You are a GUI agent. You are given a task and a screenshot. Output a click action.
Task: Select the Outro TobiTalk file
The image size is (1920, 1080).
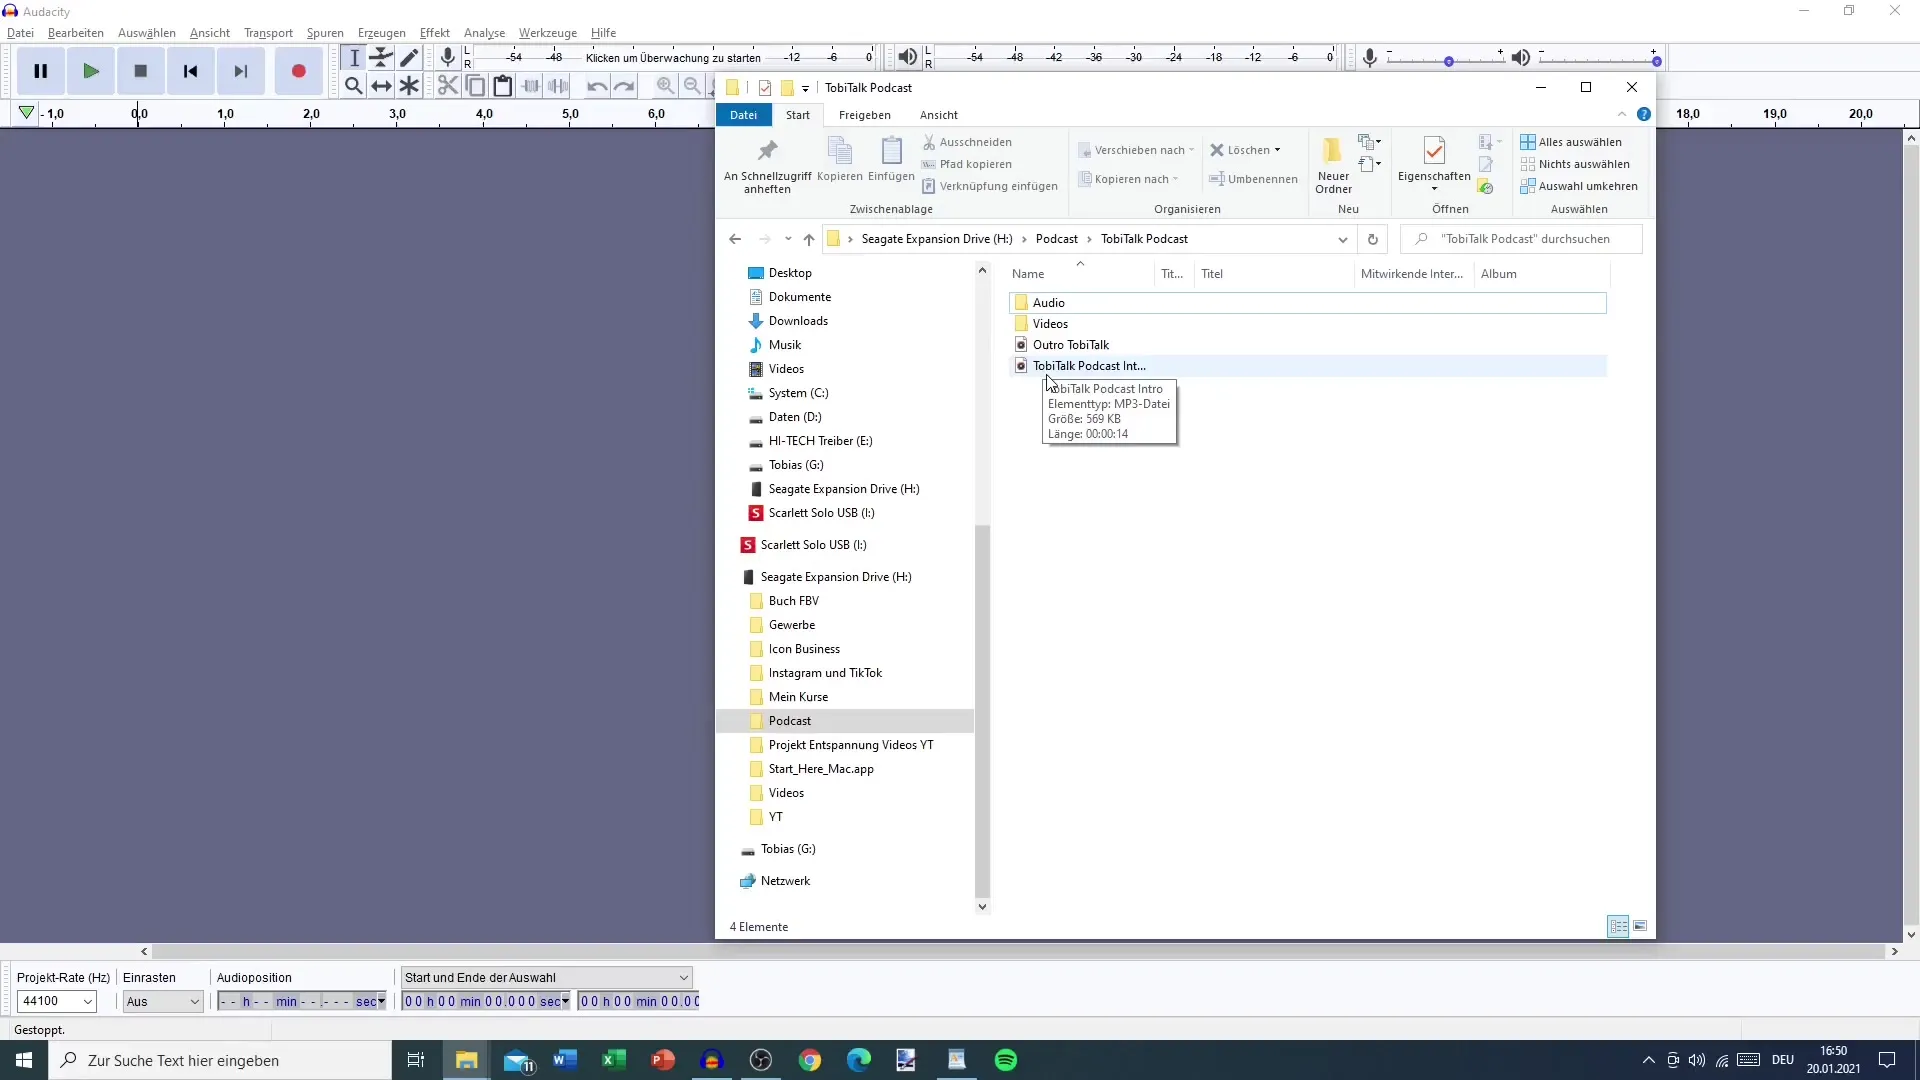coord(1307,345)
